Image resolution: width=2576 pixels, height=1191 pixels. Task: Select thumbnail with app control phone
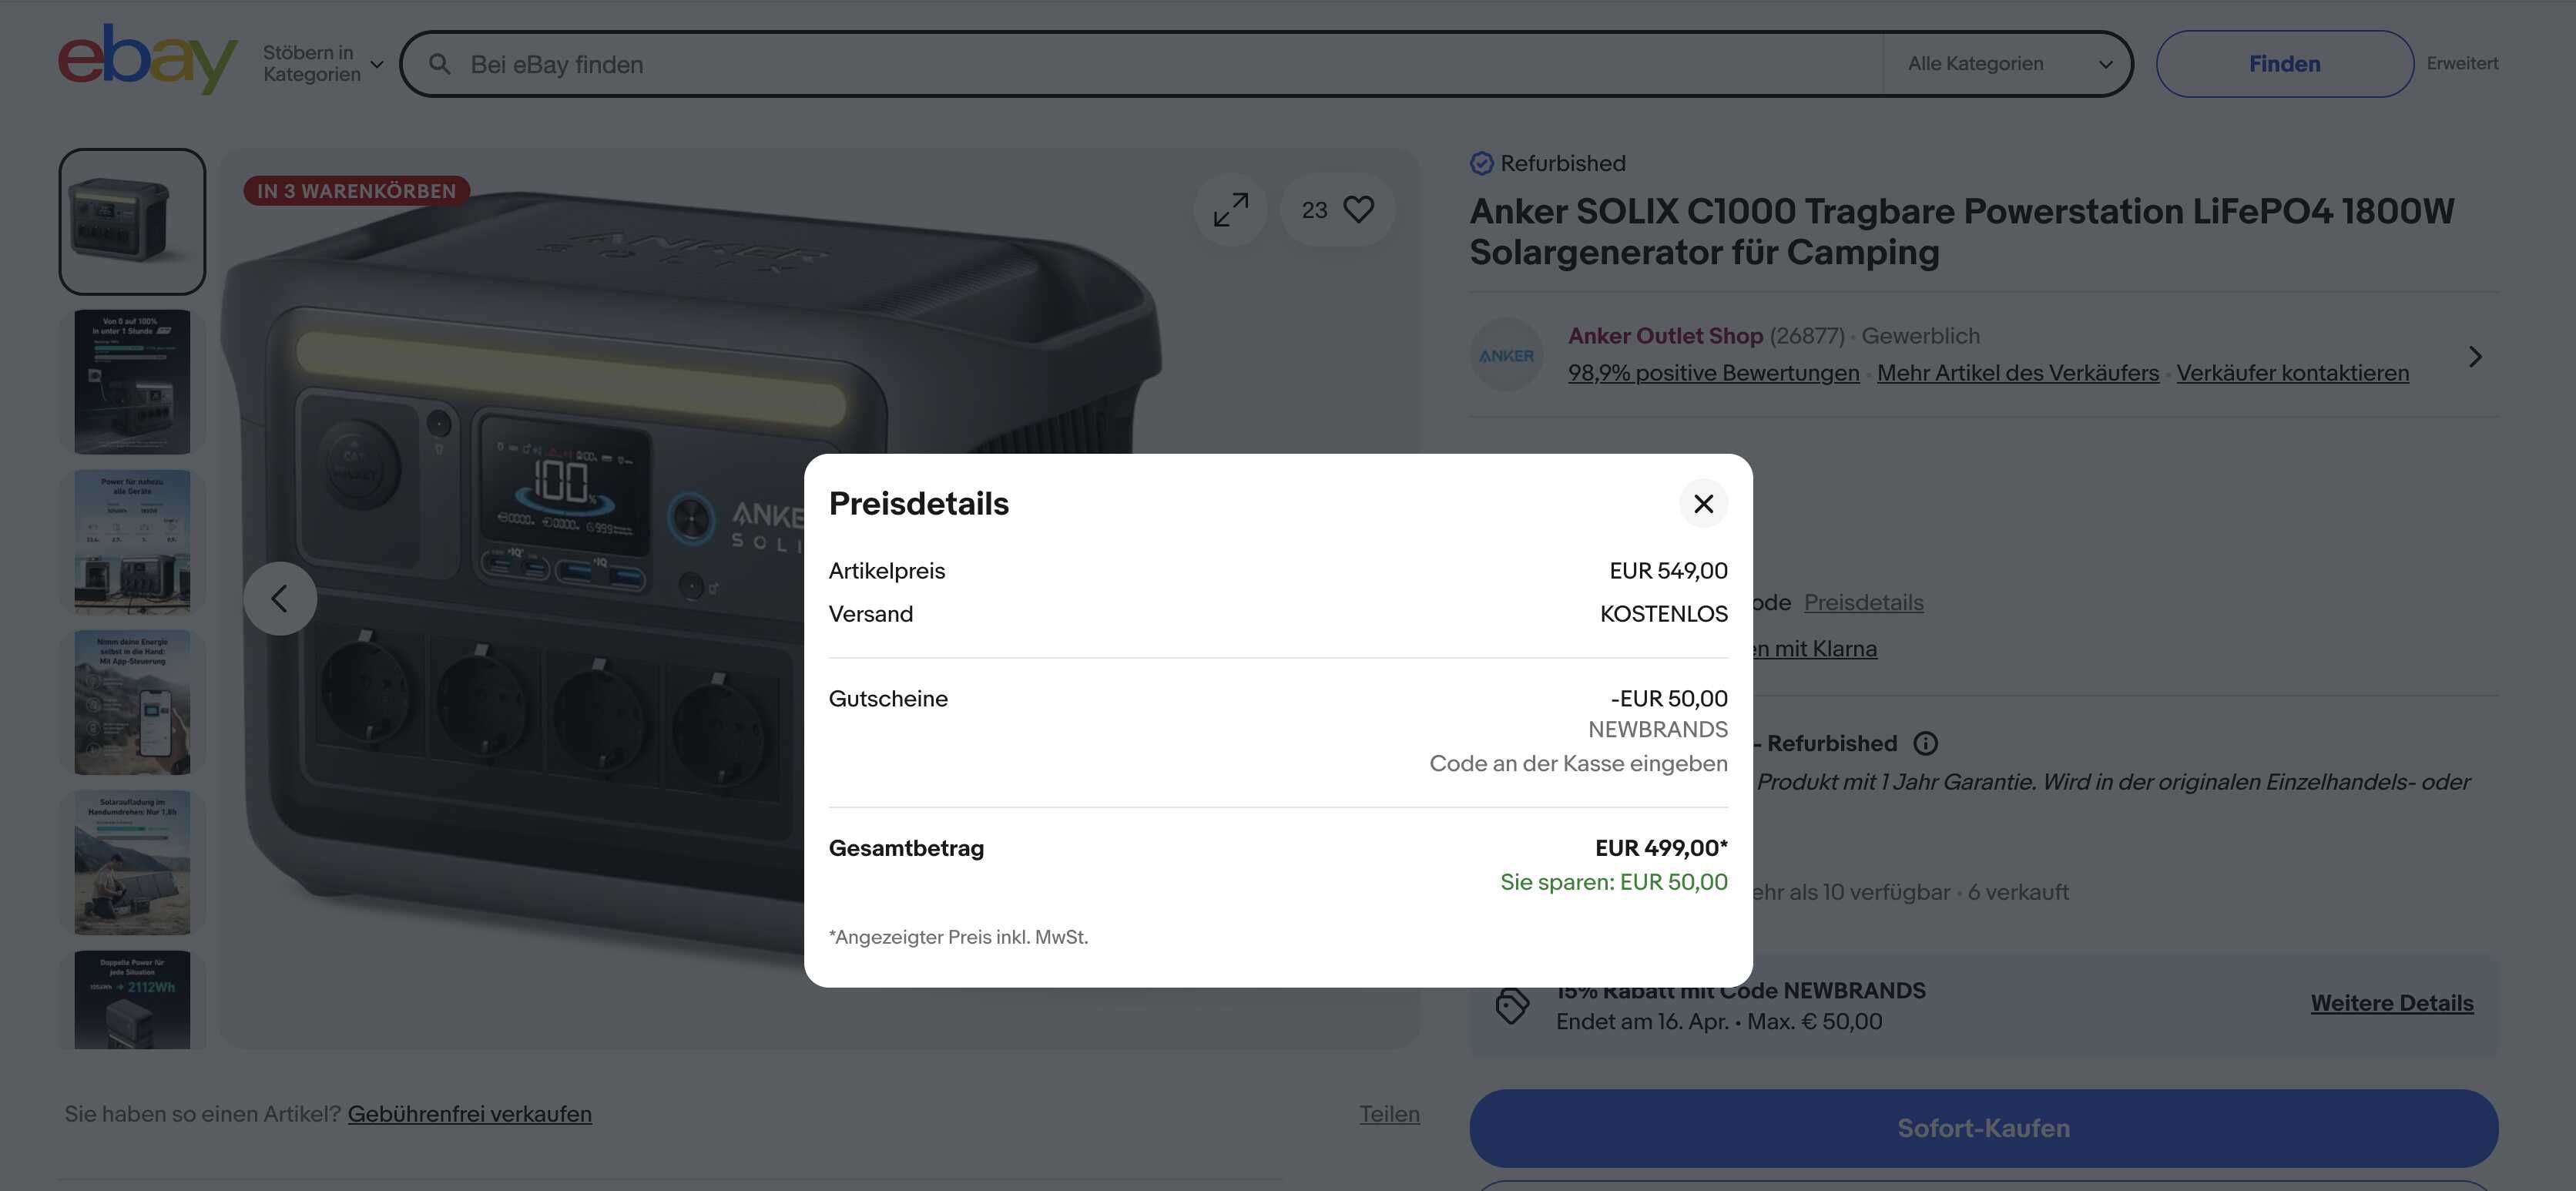(x=132, y=702)
